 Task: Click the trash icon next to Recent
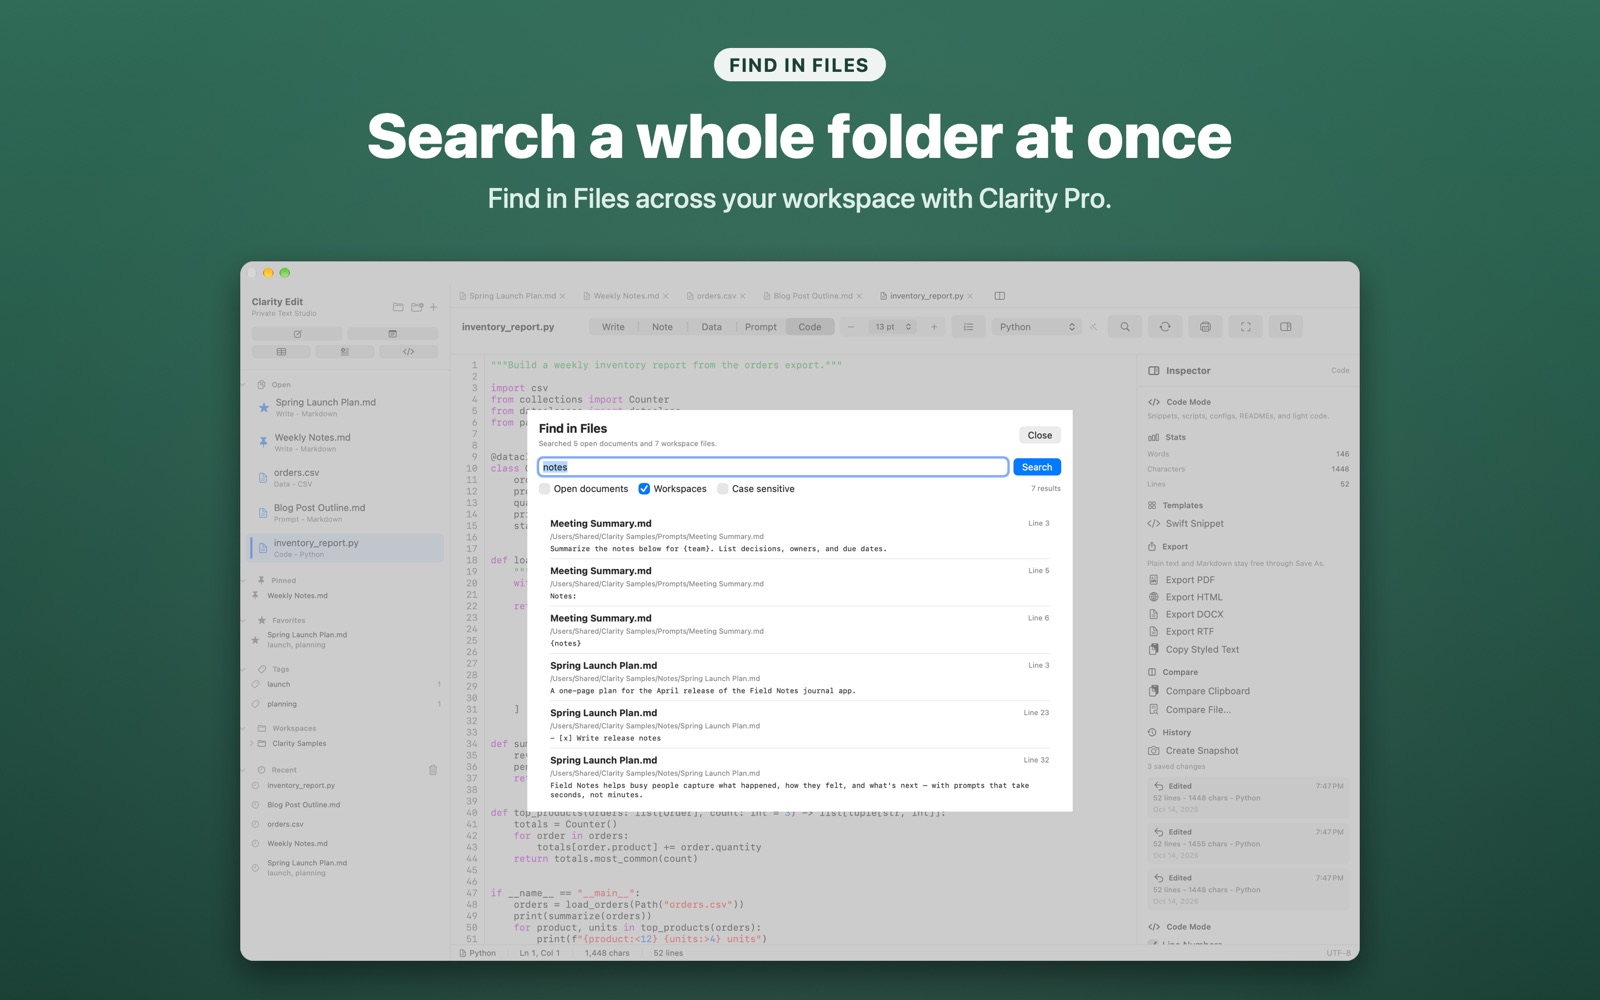[433, 770]
